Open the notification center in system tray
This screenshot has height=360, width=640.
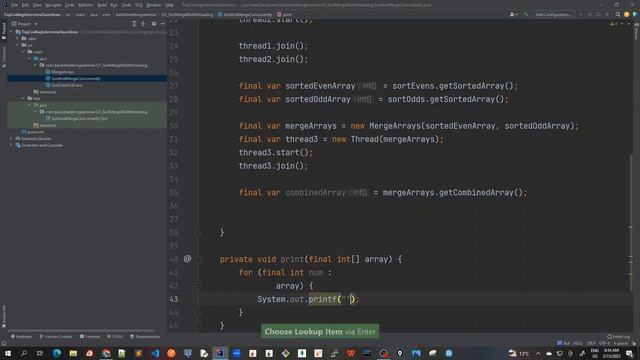[629, 353]
